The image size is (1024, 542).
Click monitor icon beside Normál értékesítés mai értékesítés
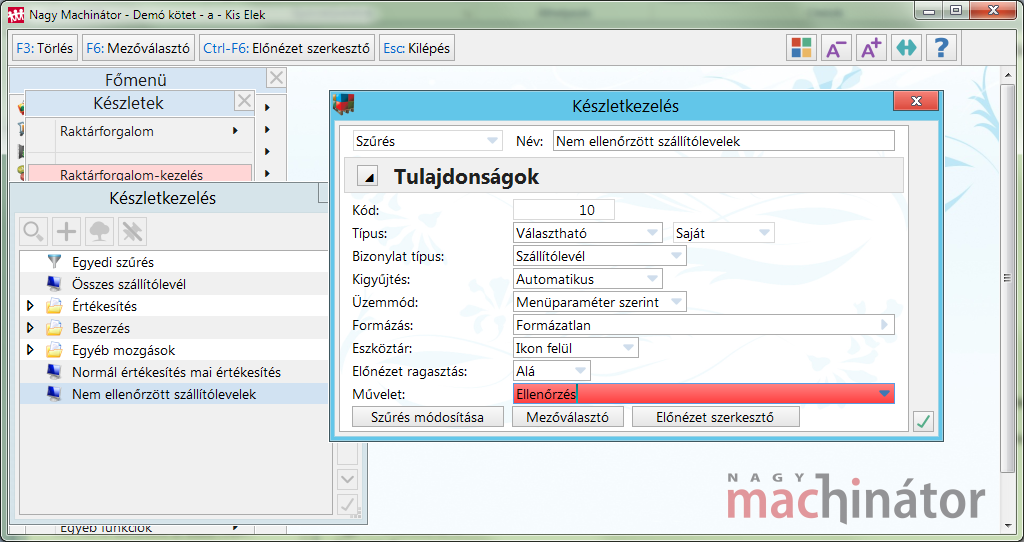pyautogui.click(x=54, y=372)
